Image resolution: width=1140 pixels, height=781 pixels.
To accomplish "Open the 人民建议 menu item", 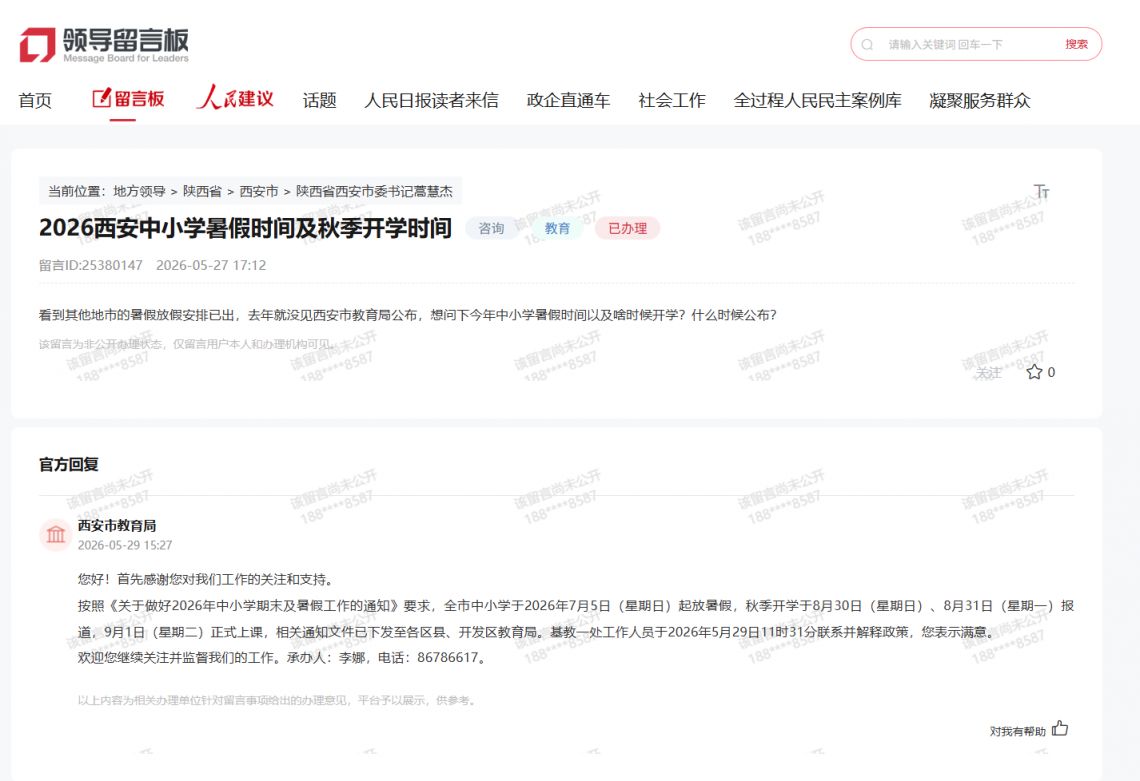I will [235, 97].
